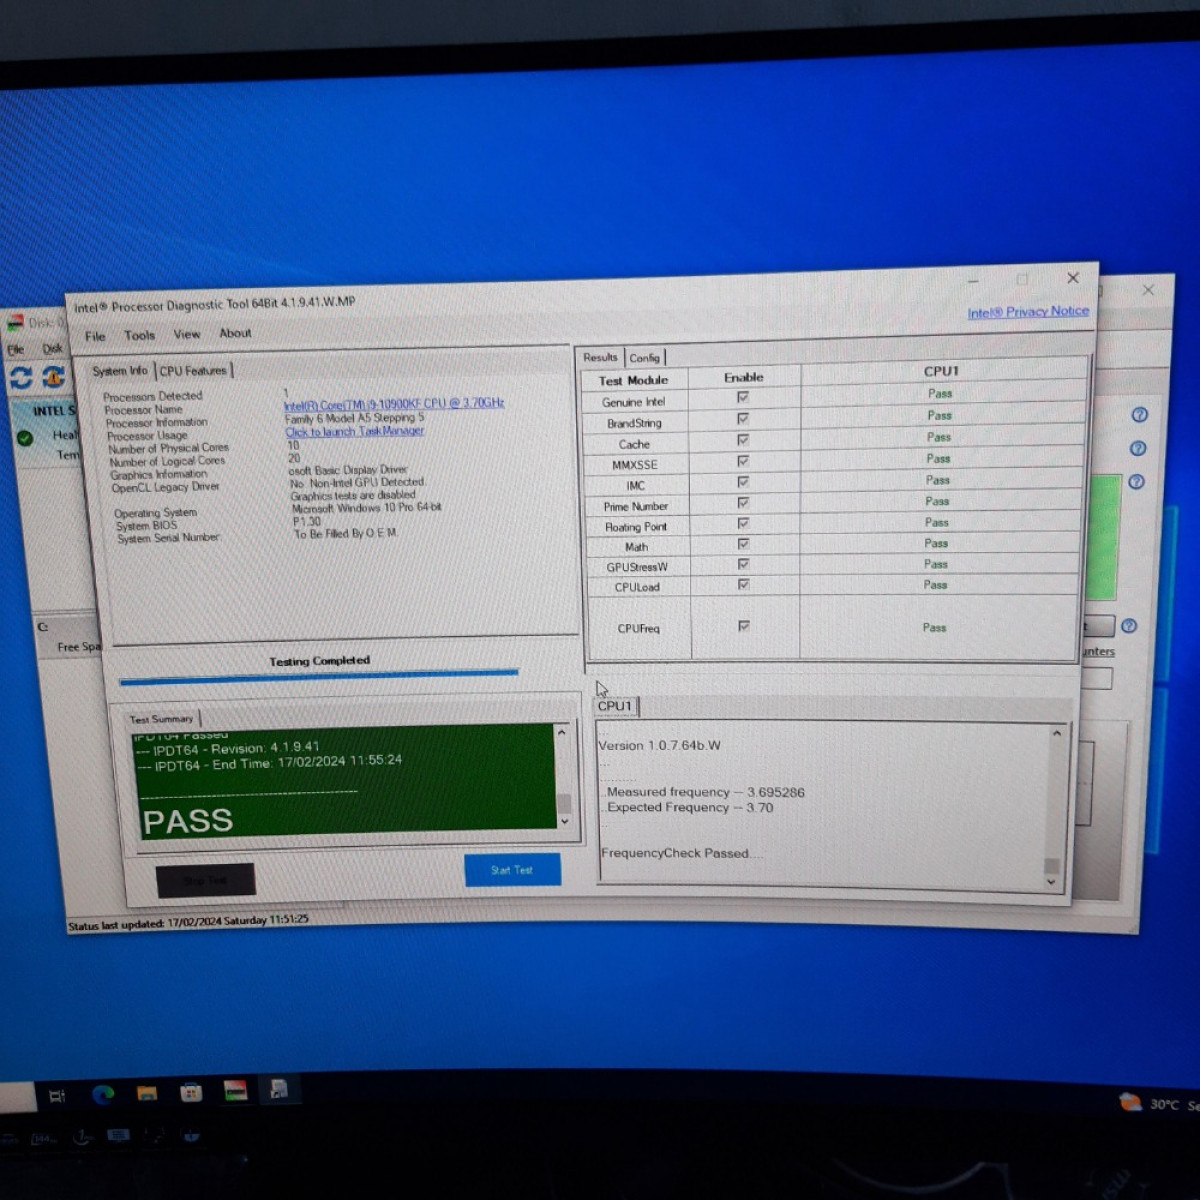Click the Task View taskbar icon
This screenshot has height=1200, width=1200.
[57, 1096]
